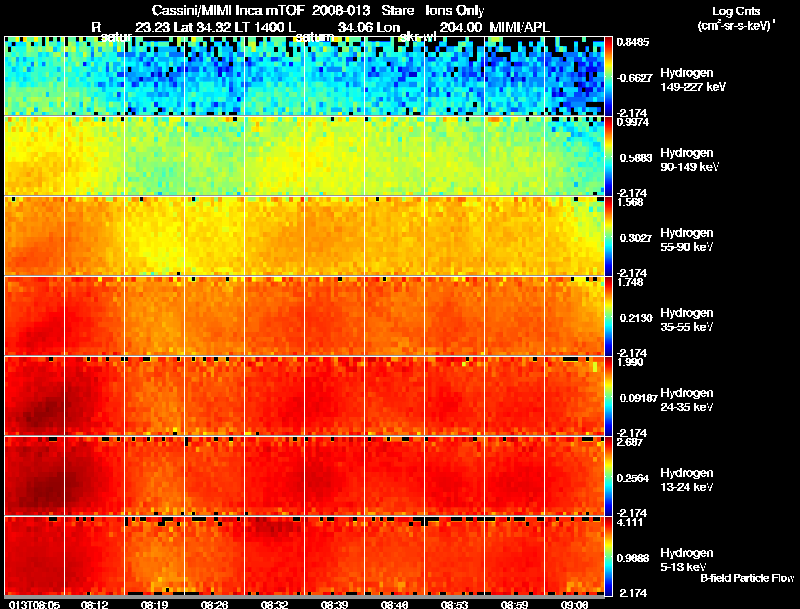Click the '4.111' colorbar maximum value

[630, 522]
